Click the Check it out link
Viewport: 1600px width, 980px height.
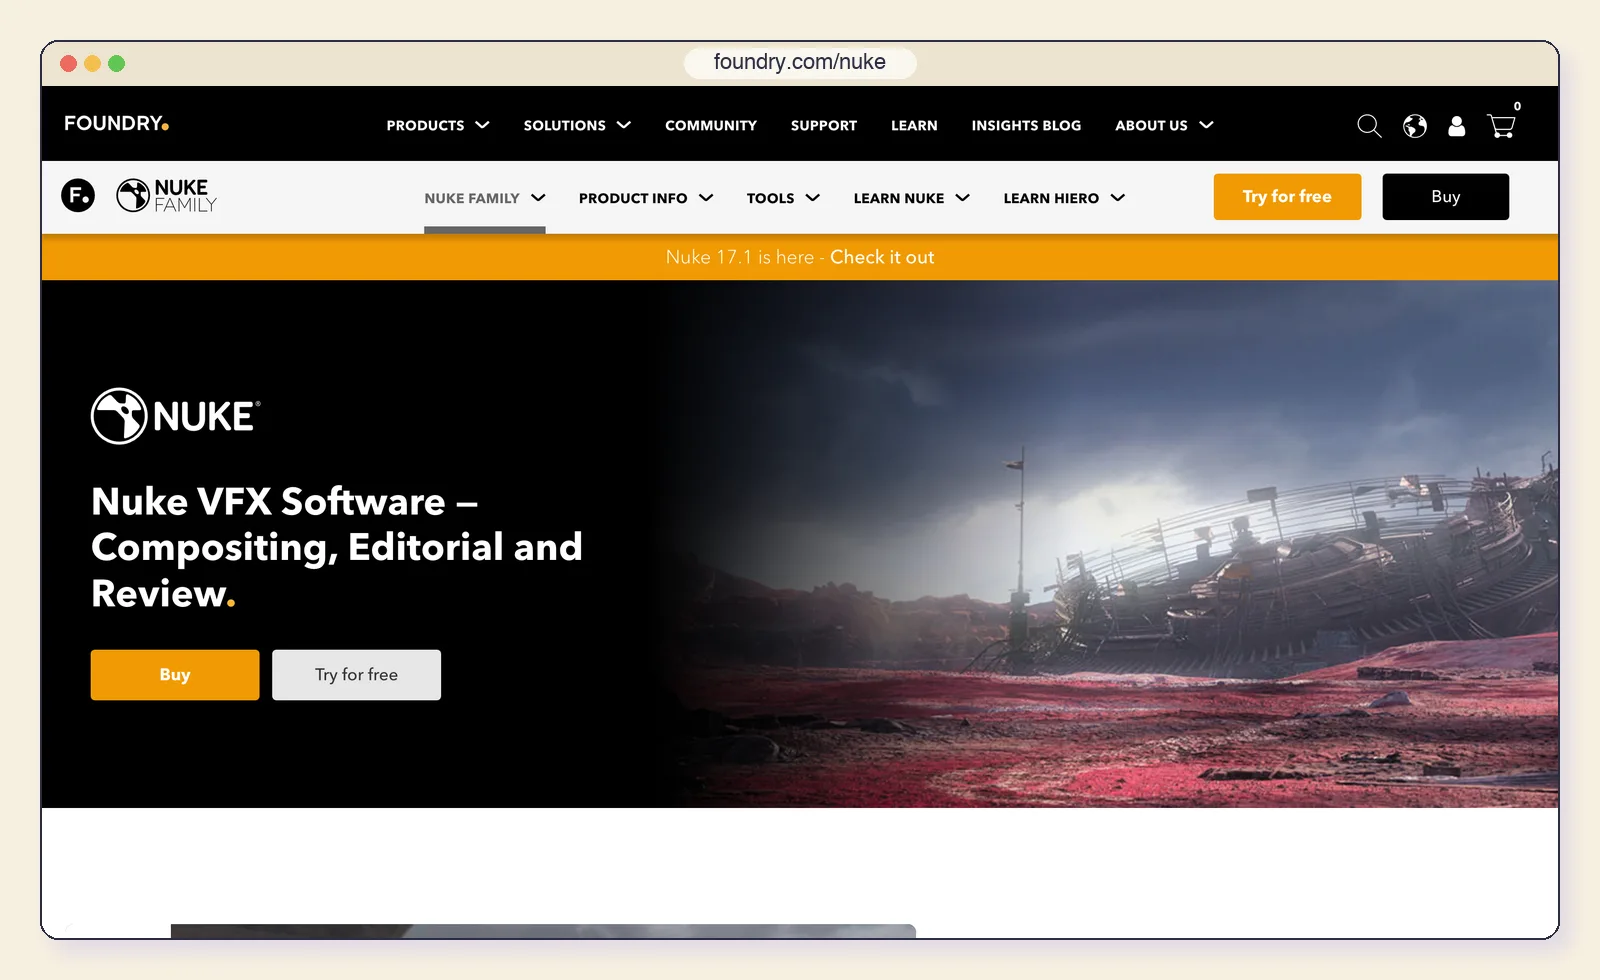click(882, 257)
